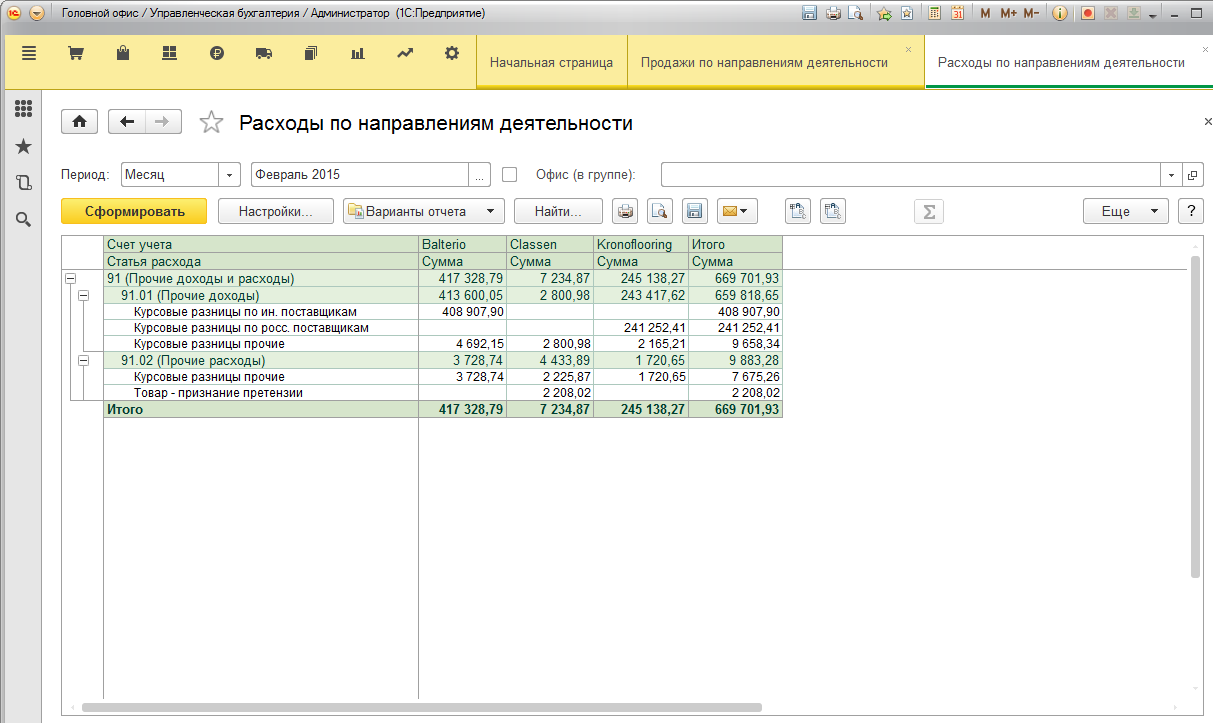The width and height of the screenshot is (1213, 723).
Task: Open the bar chart reports section icon
Action: [x=357, y=54]
